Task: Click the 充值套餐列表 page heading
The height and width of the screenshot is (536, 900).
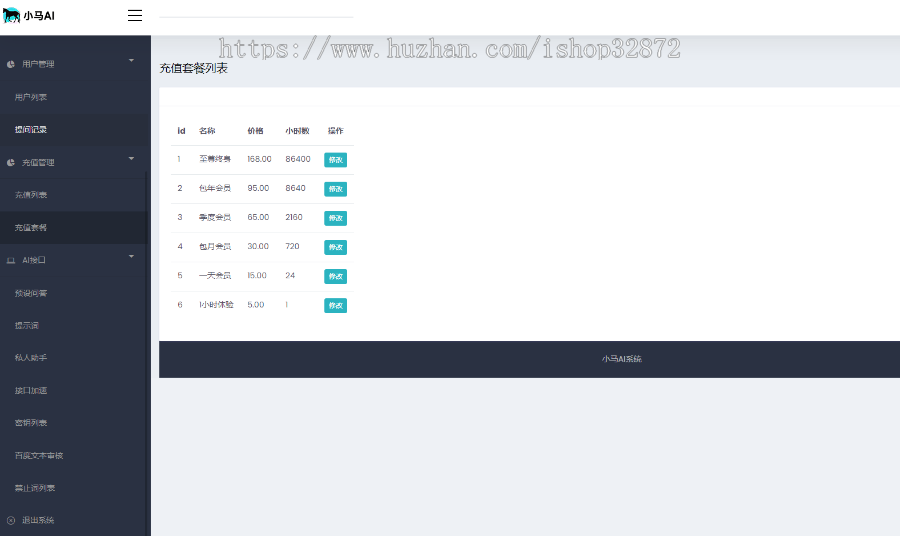Action: [193, 68]
